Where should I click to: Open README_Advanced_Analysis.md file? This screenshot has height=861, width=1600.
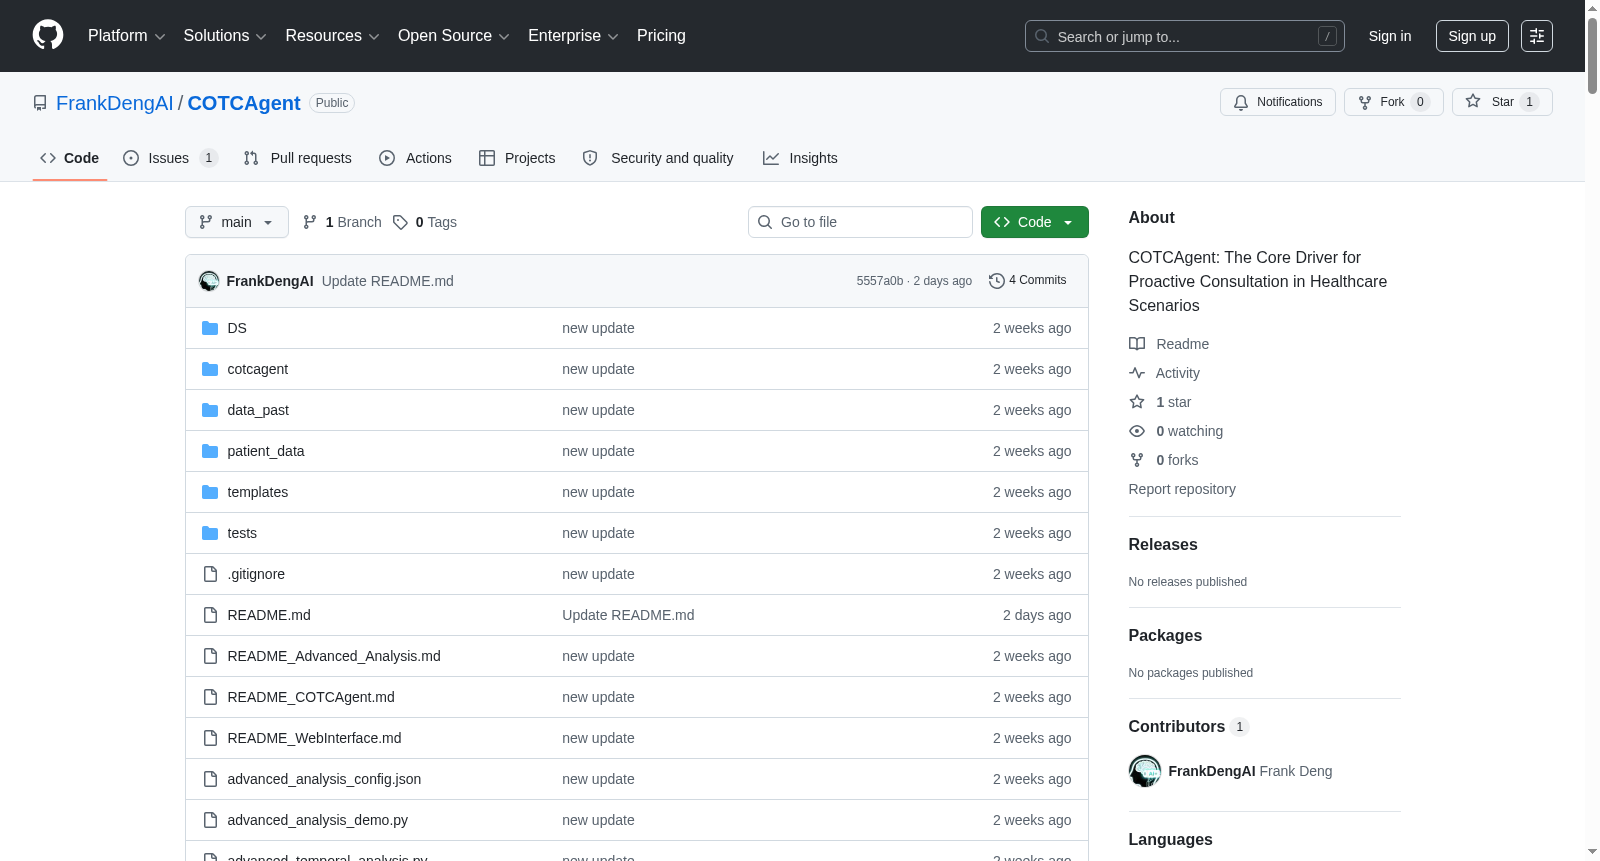point(334,656)
